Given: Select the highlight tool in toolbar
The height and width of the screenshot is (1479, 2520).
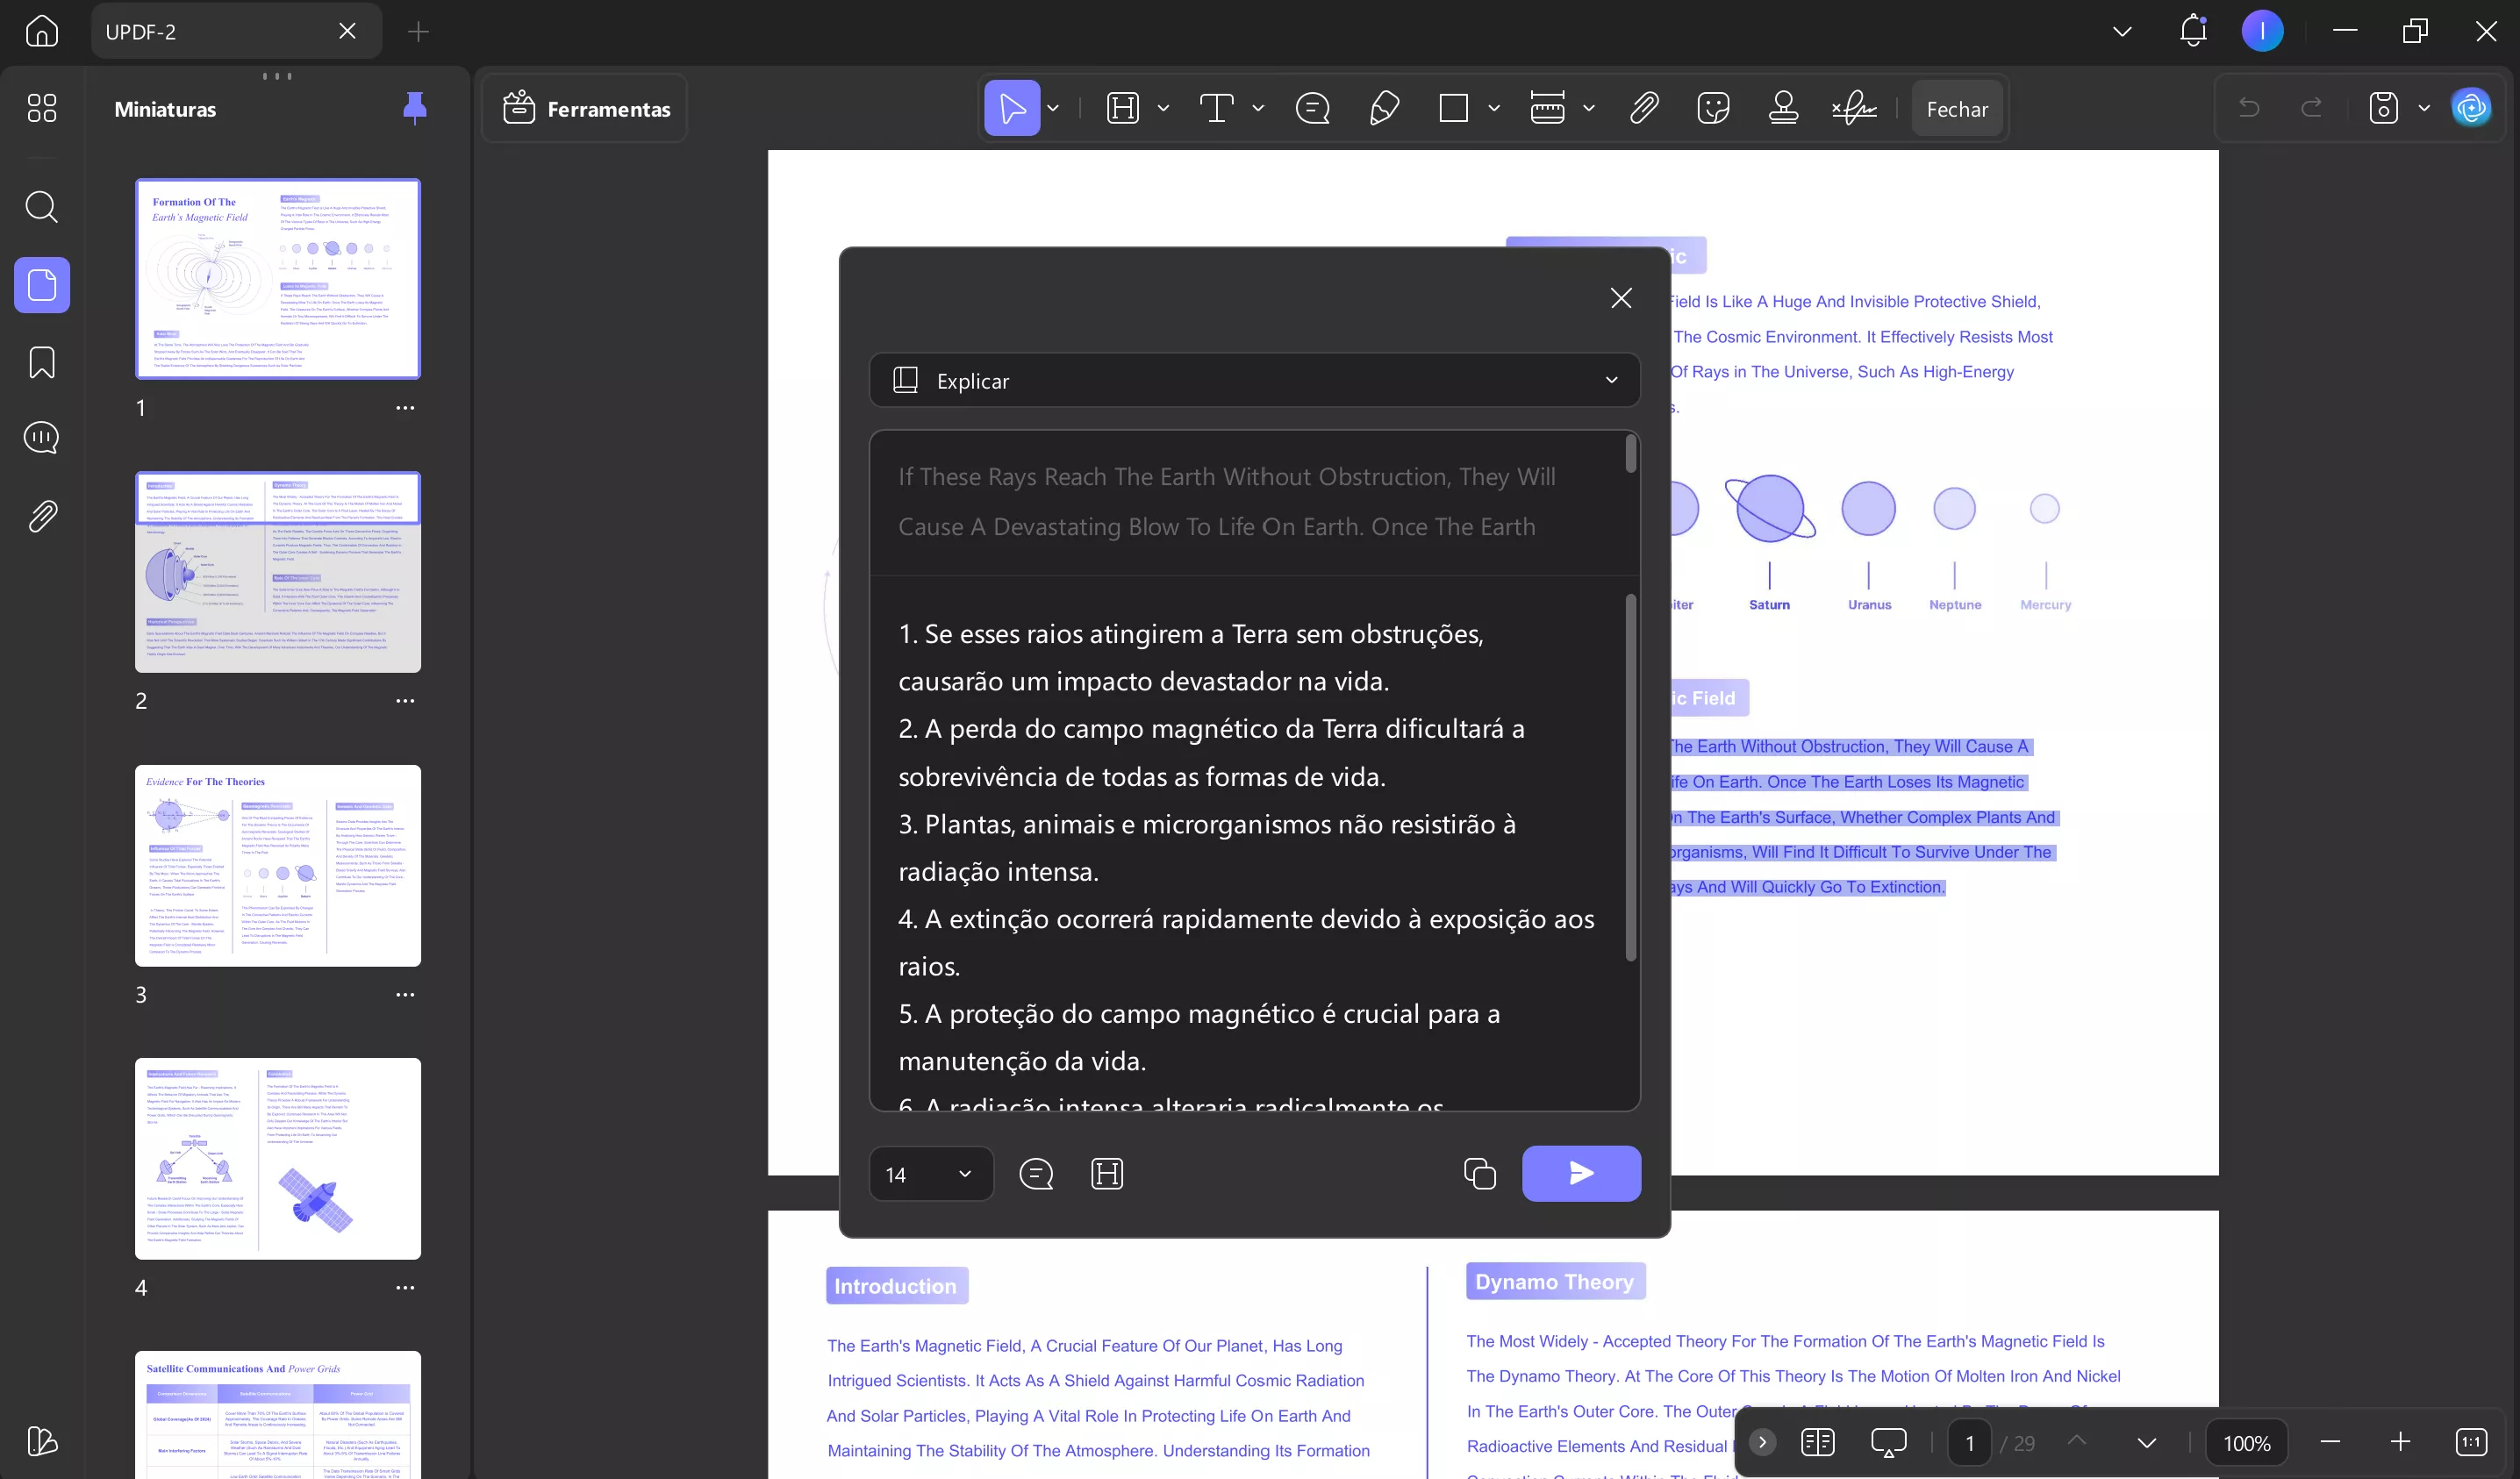Looking at the screenshot, I should click(x=1123, y=108).
